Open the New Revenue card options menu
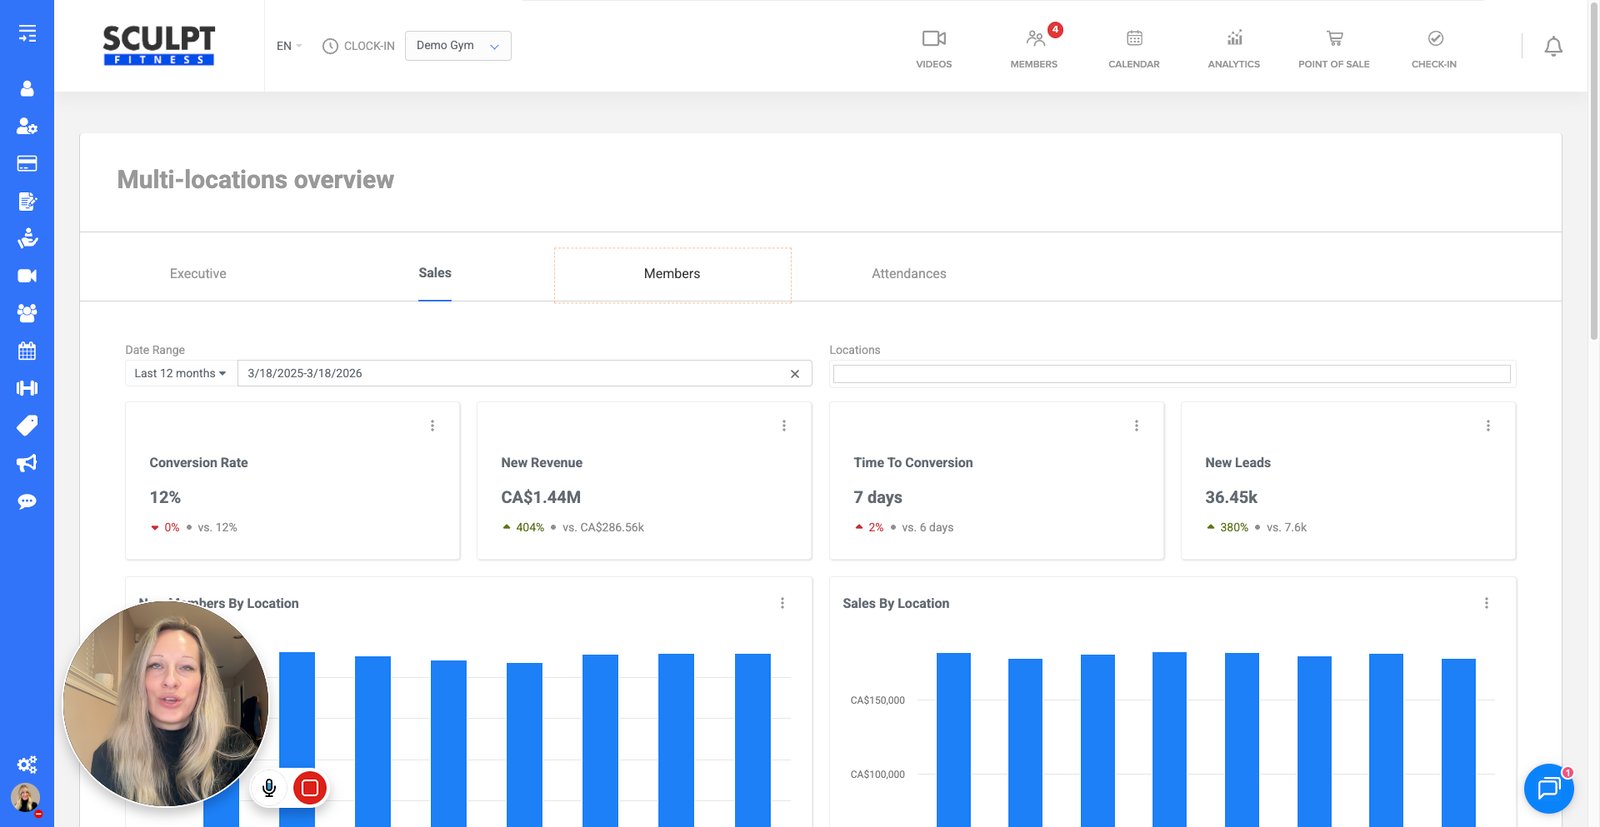The height and width of the screenshot is (827, 1600). [x=784, y=426]
